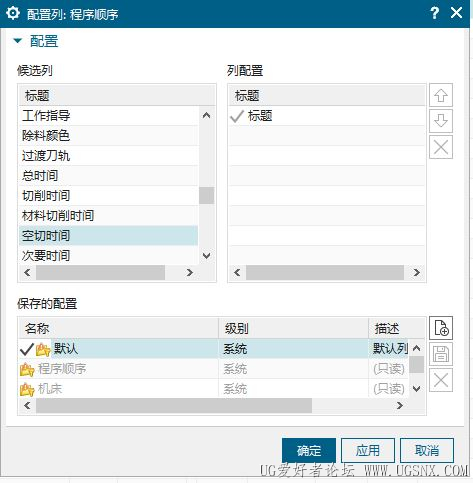Viewport: 473px width, 483px height.
Task: Click the remove column X icon
Action: tap(441, 147)
